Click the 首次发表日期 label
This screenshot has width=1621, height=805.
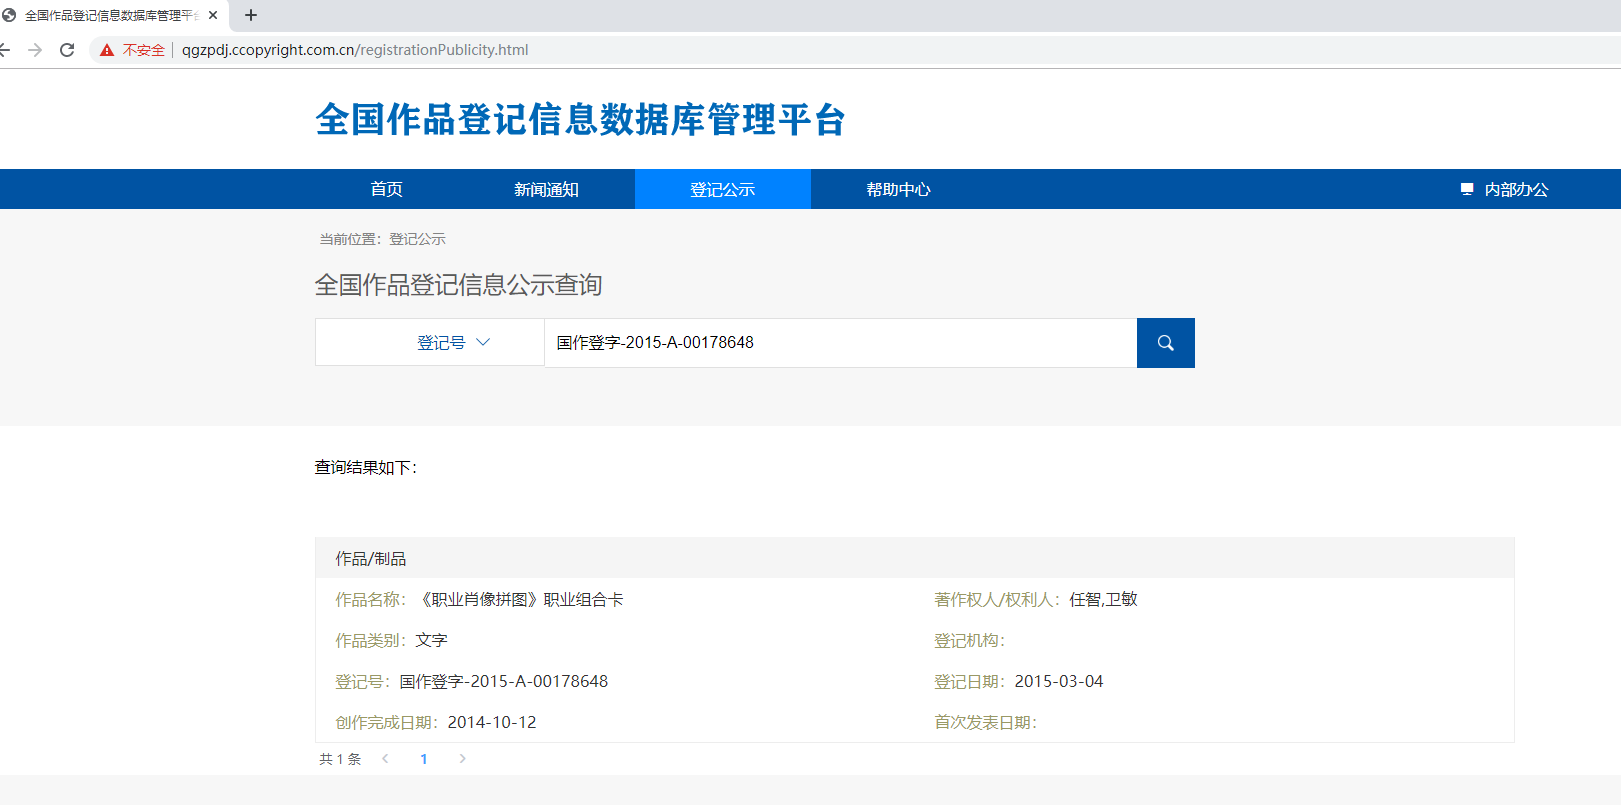coord(985,723)
